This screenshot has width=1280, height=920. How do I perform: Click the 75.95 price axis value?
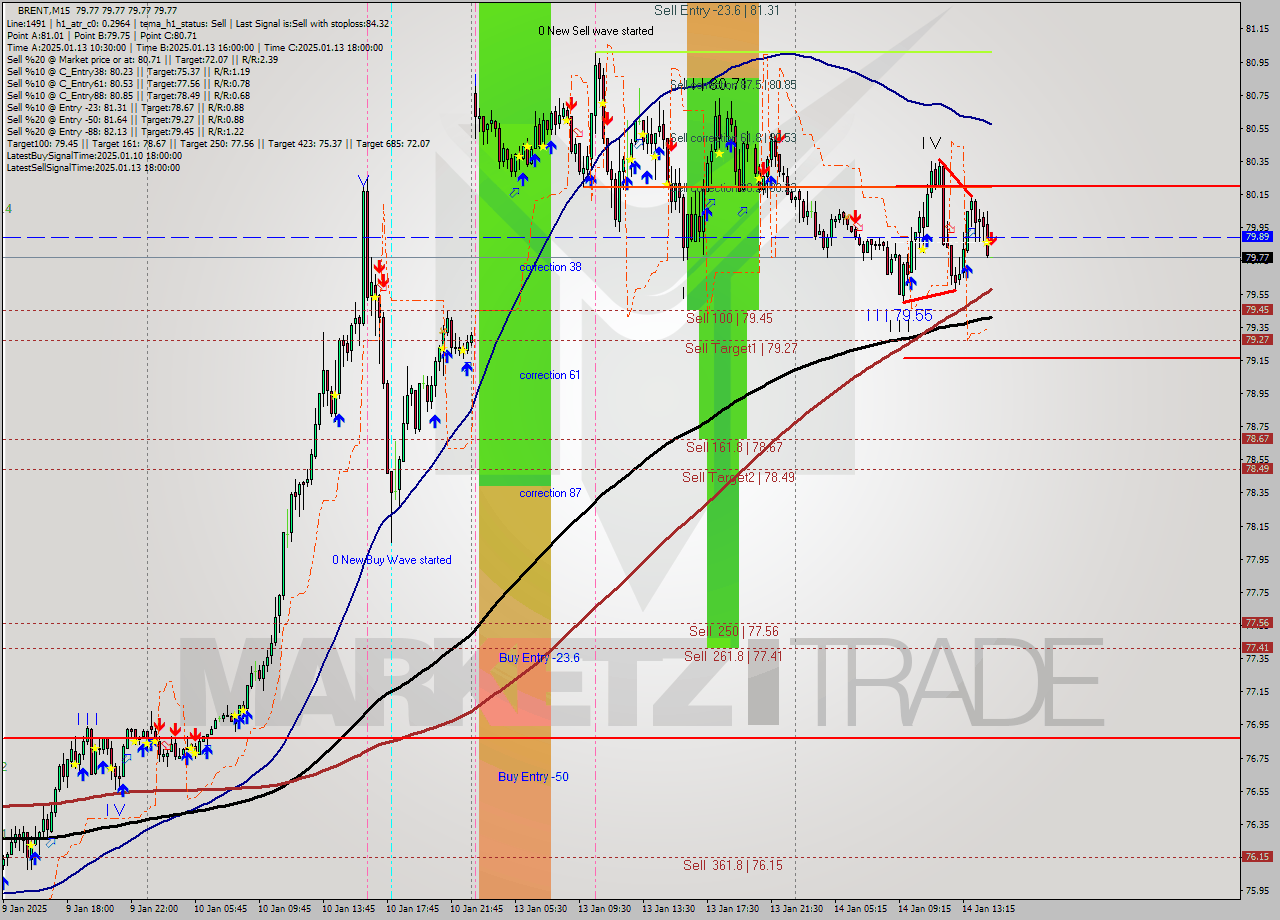(x=1258, y=890)
